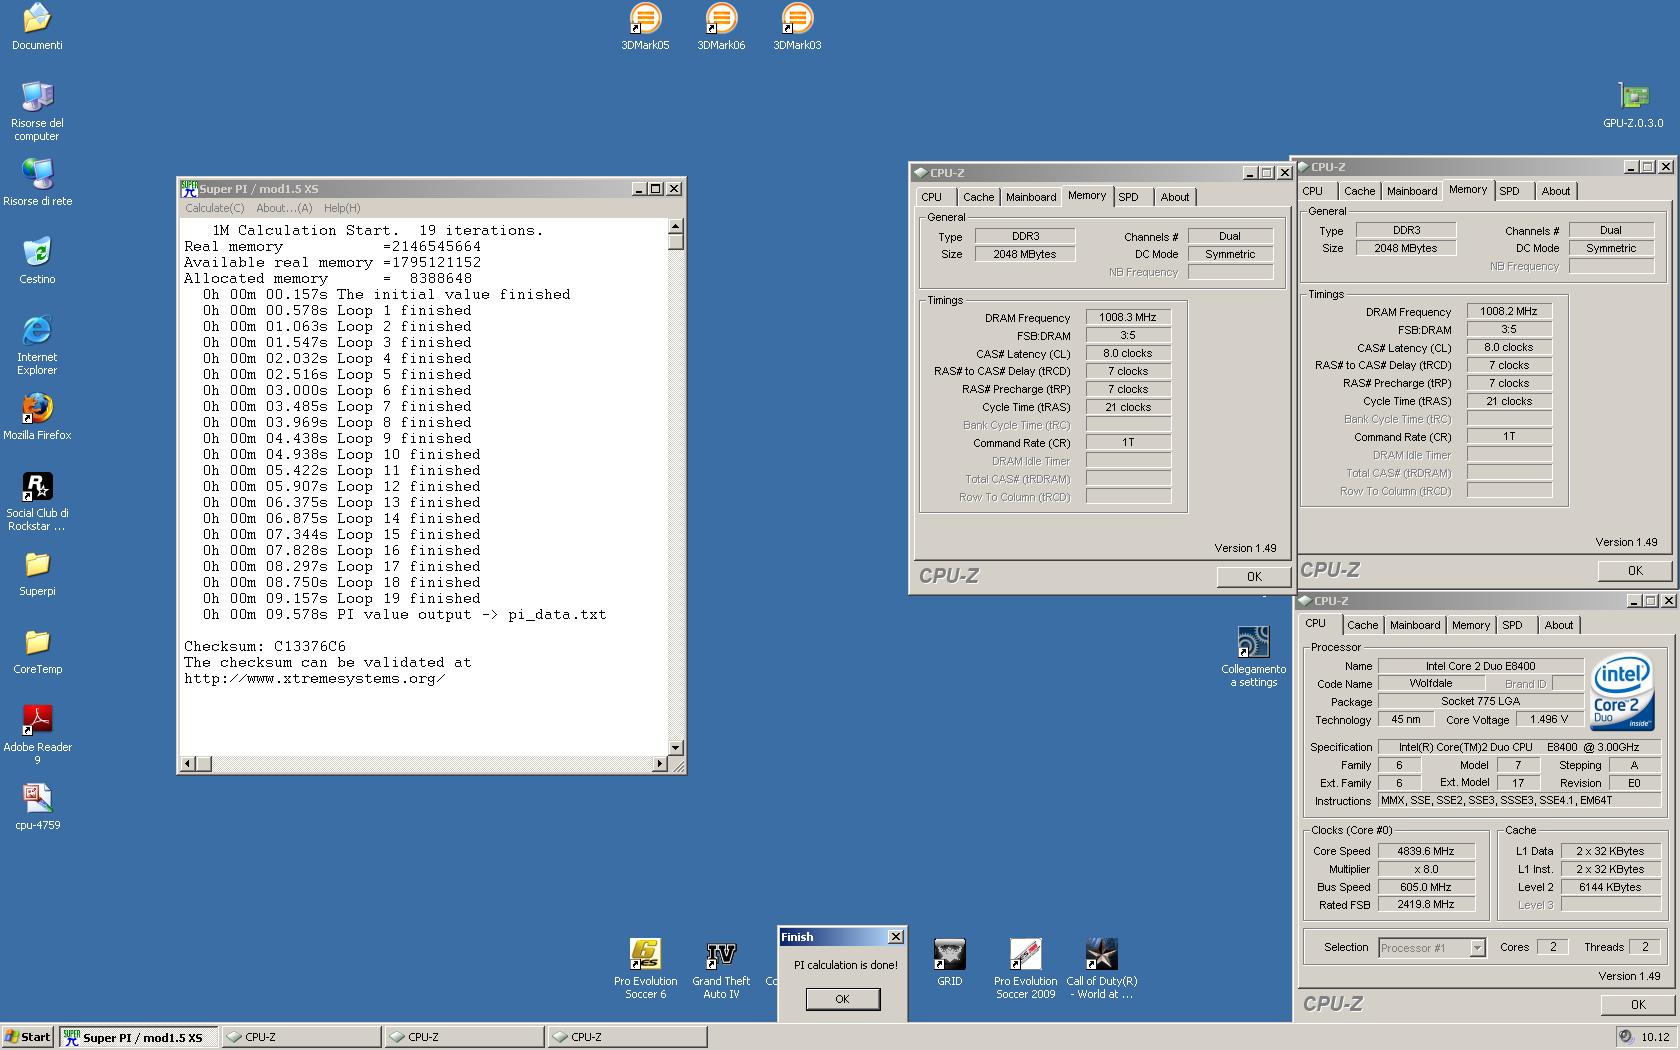Open GPU-Z.0.3.0 desktop icon

click(1633, 105)
